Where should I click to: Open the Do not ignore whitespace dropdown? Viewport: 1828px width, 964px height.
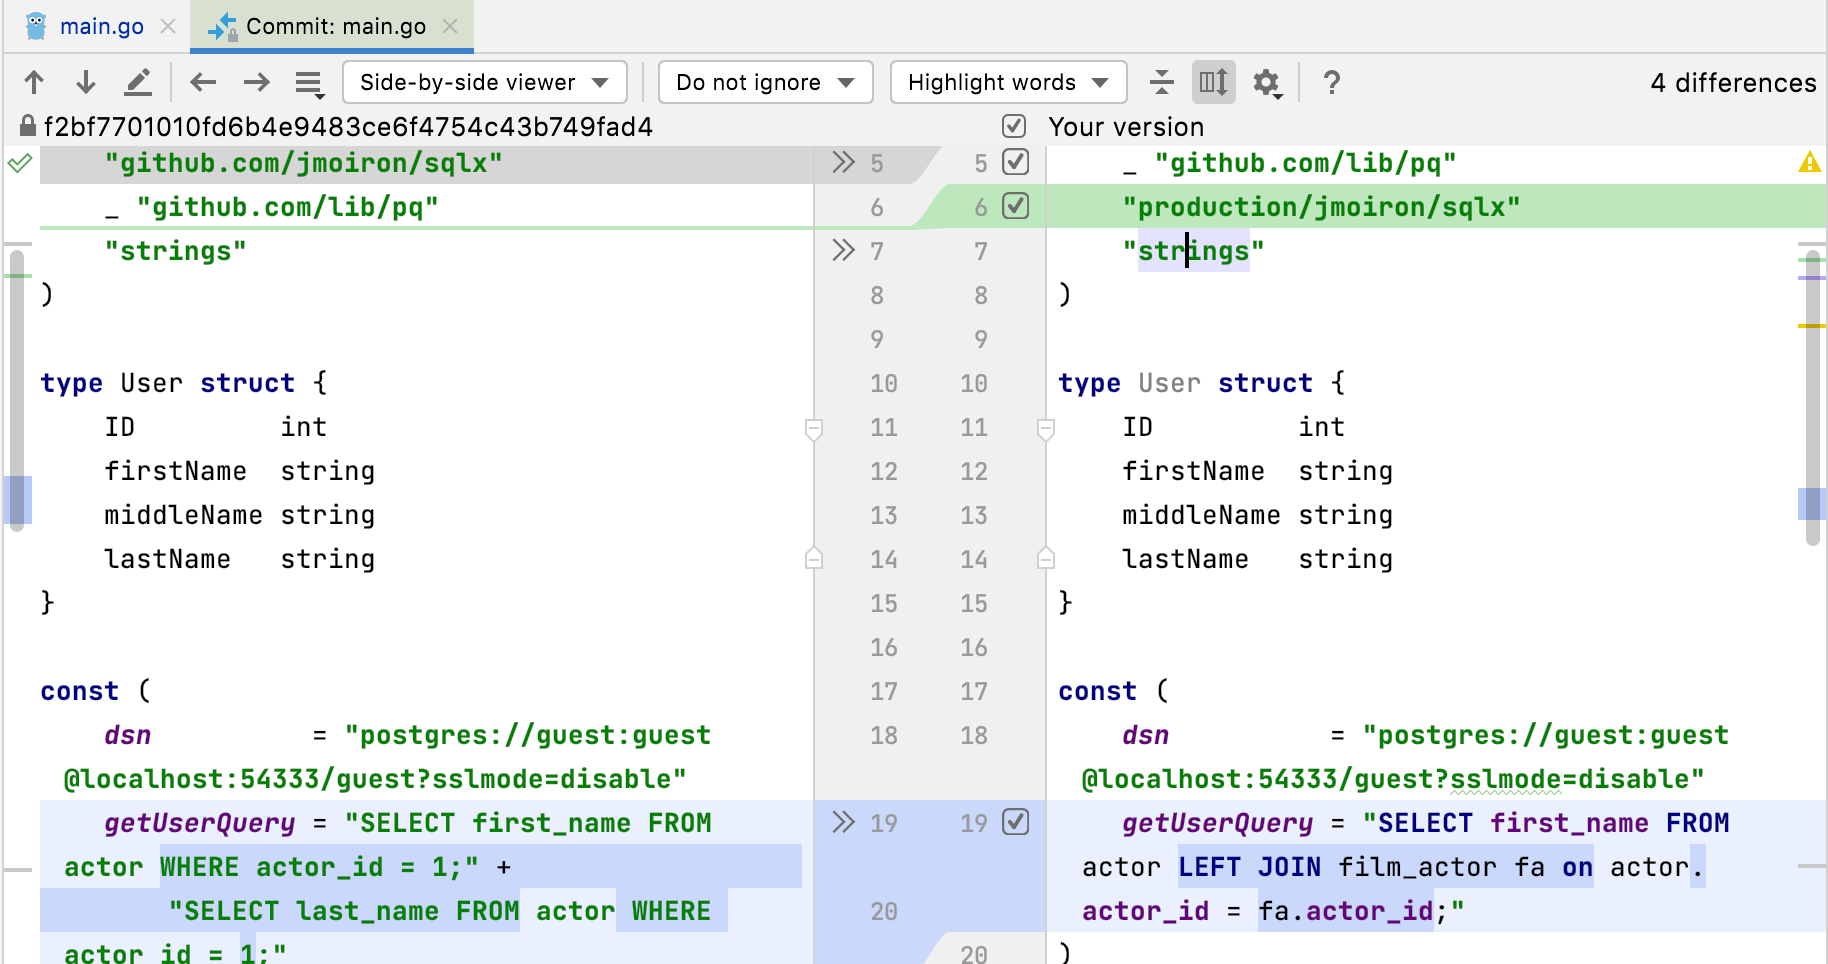pyautogui.click(x=765, y=82)
